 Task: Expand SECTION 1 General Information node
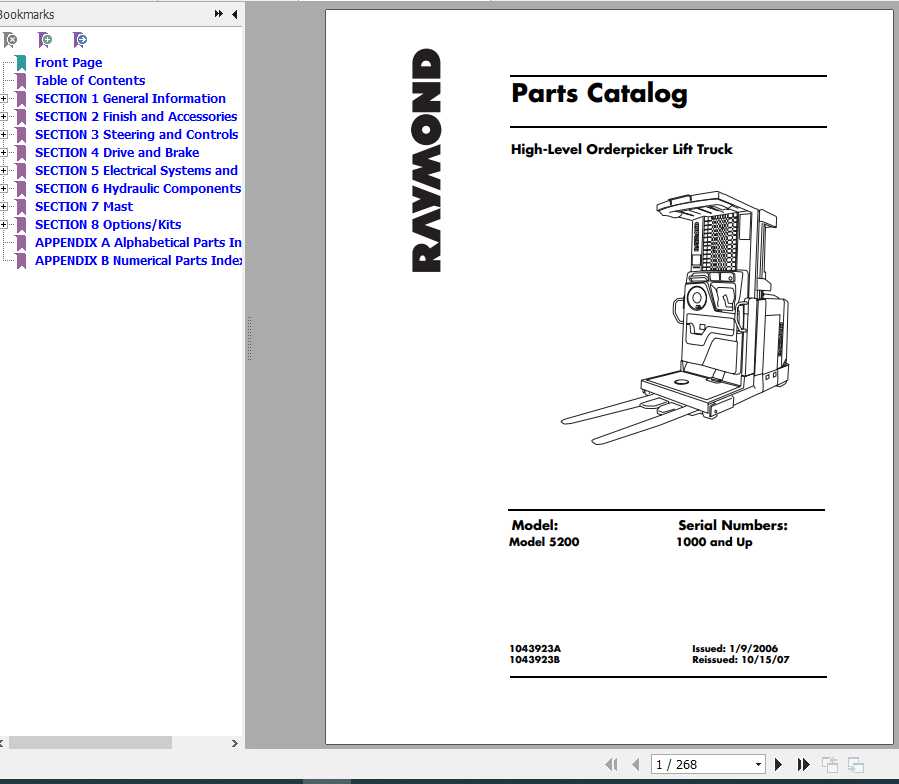[x=5, y=99]
